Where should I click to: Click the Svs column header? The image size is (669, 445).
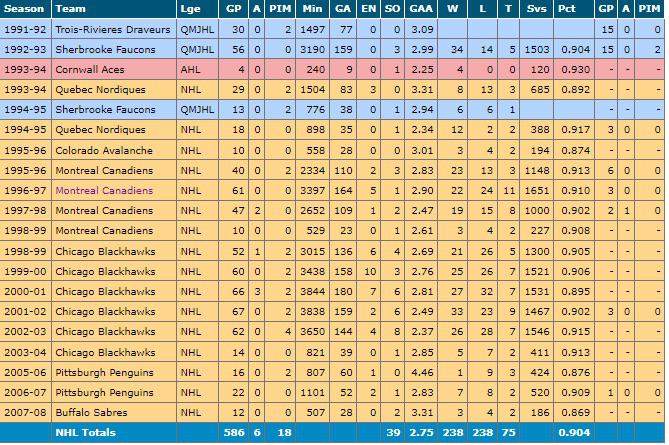(x=536, y=10)
